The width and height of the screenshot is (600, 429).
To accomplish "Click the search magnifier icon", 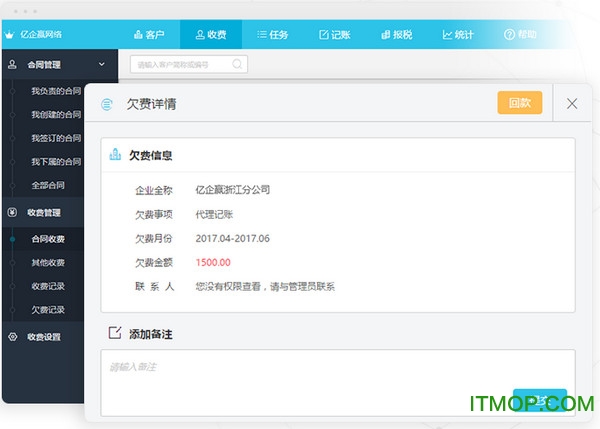I will click(237, 64).
